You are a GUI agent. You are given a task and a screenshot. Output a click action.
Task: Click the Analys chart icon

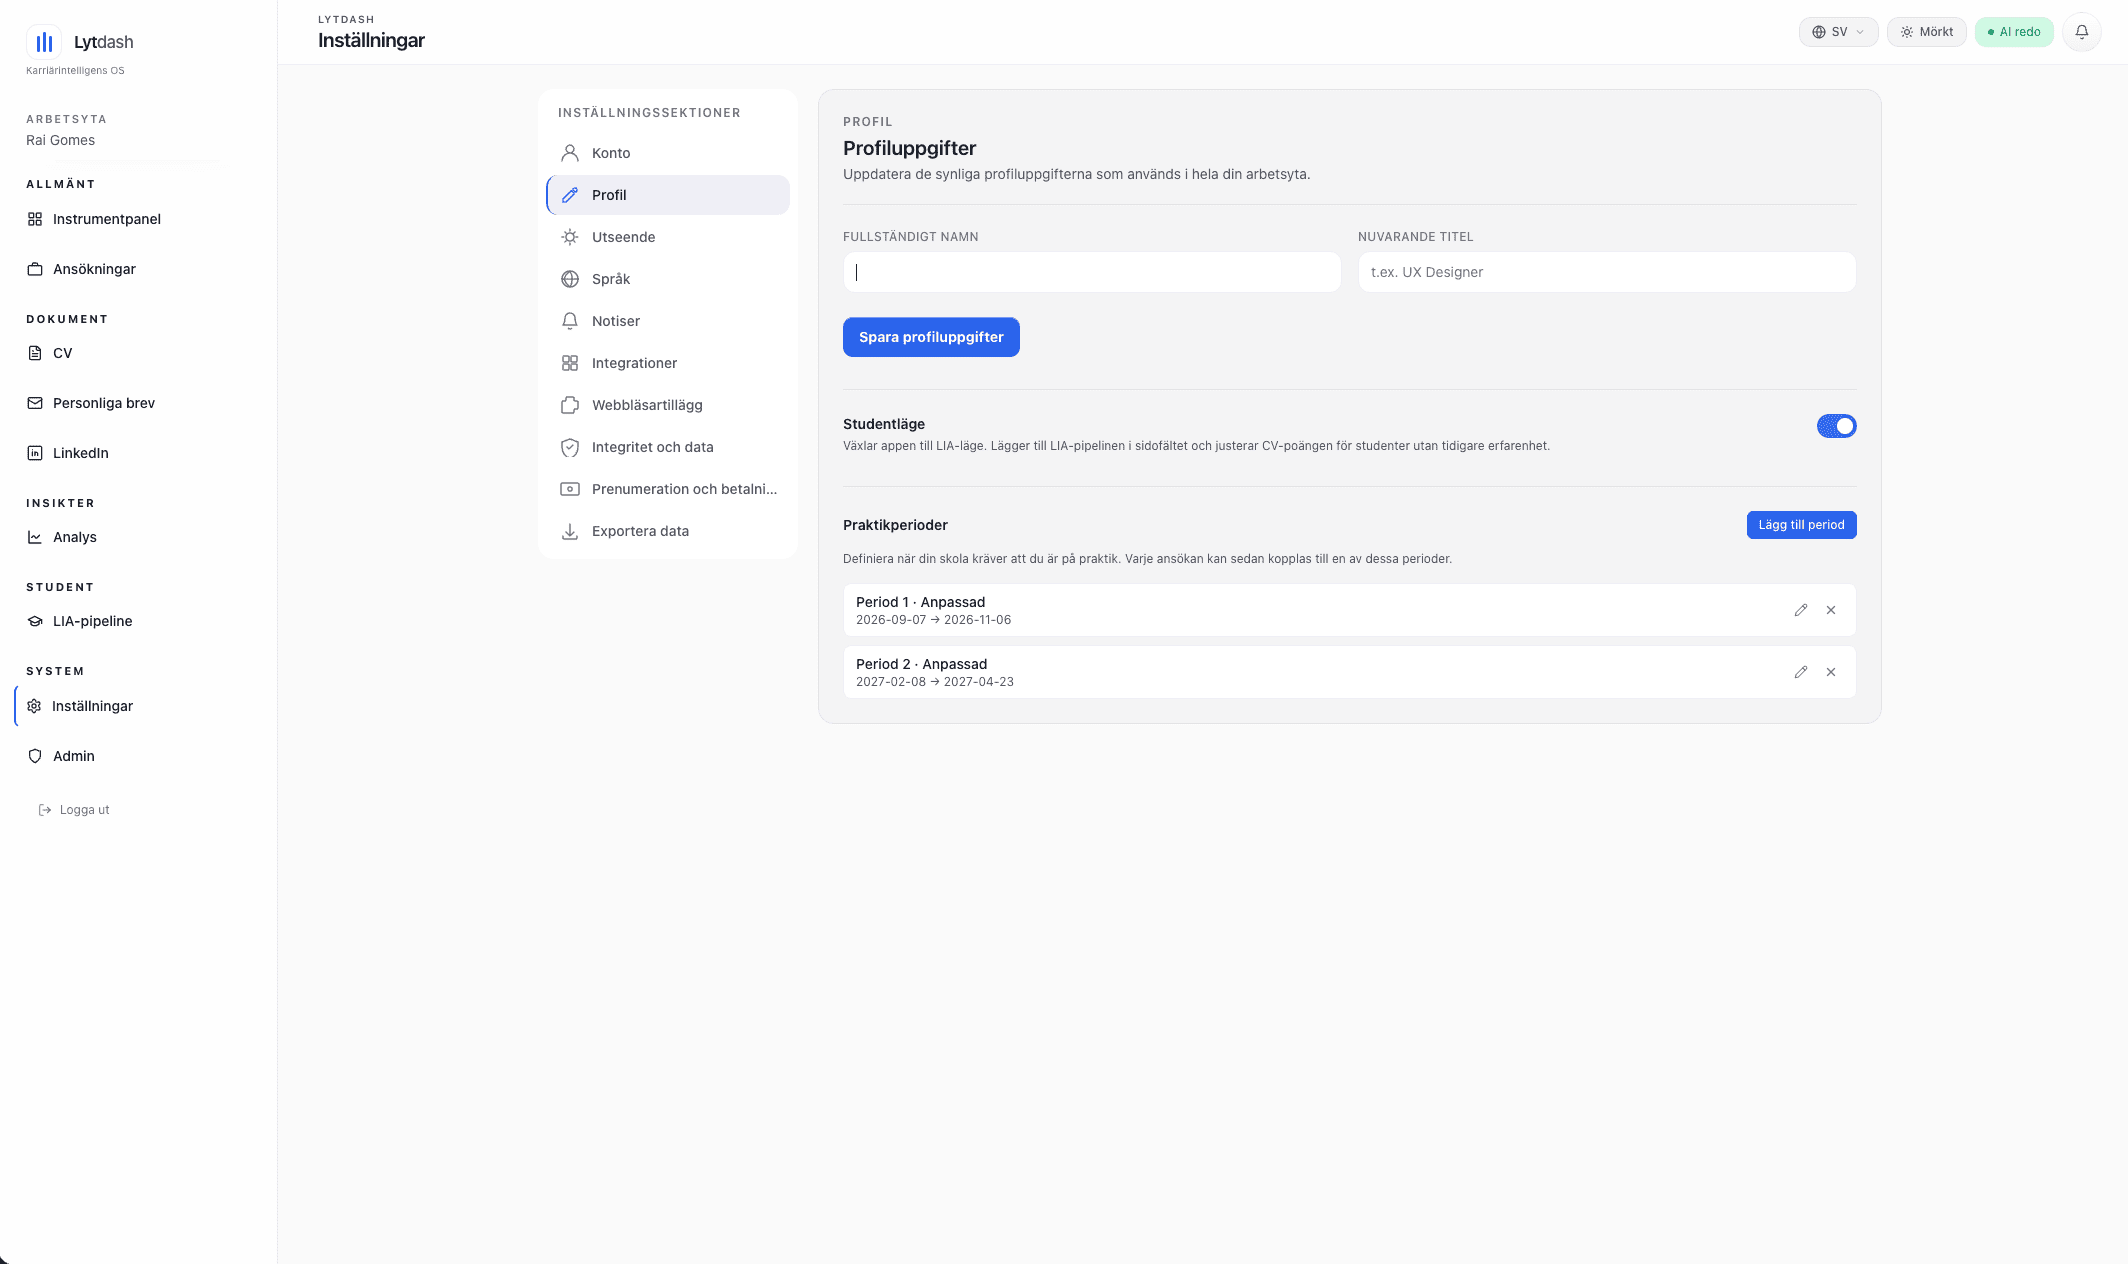coord(35,537)
